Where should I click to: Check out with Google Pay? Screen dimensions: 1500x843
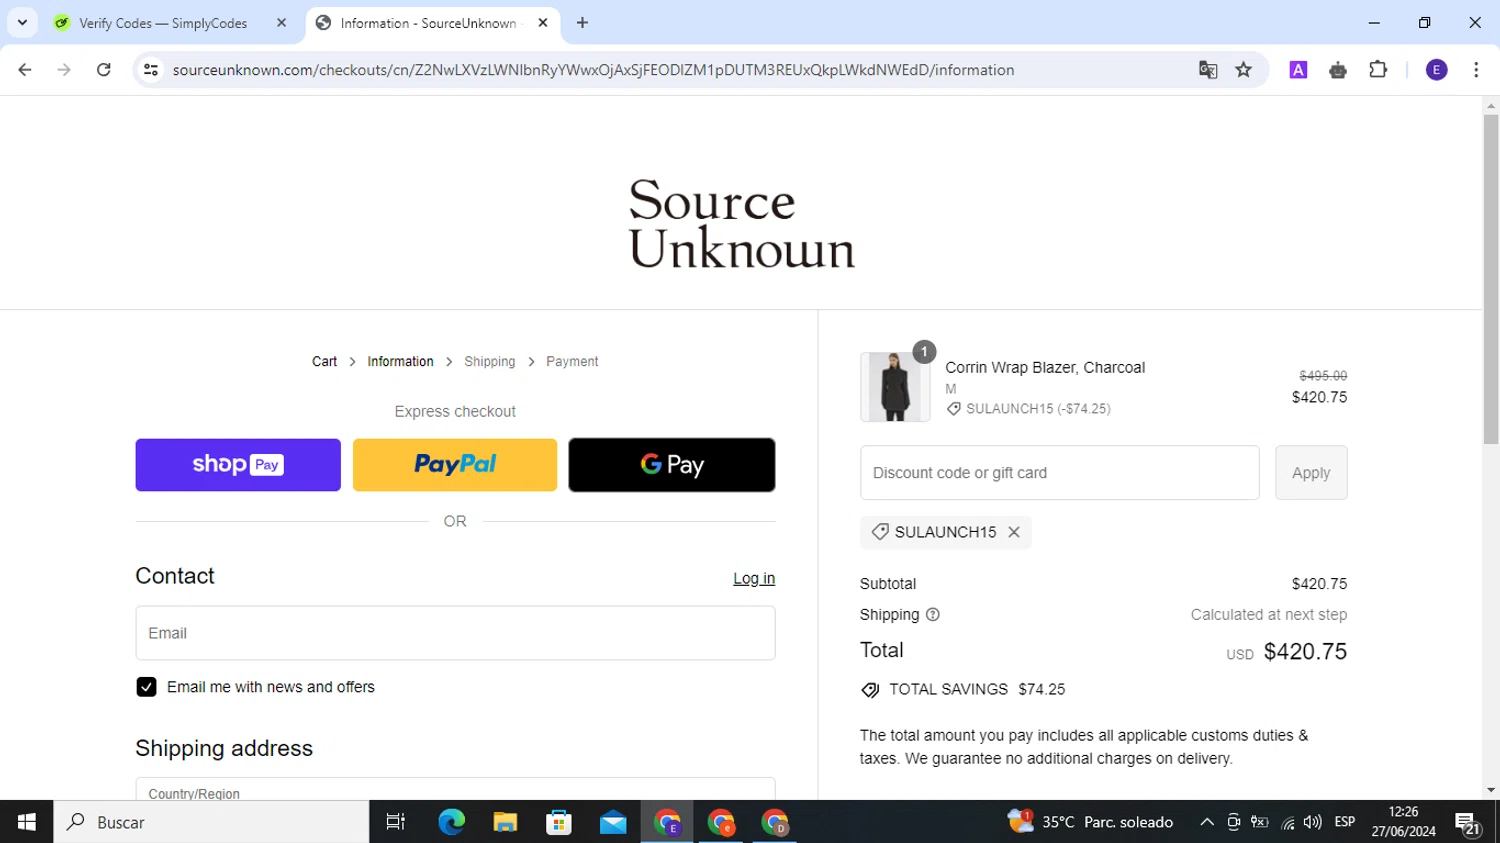pyautogui.click(x=672, y=465)
